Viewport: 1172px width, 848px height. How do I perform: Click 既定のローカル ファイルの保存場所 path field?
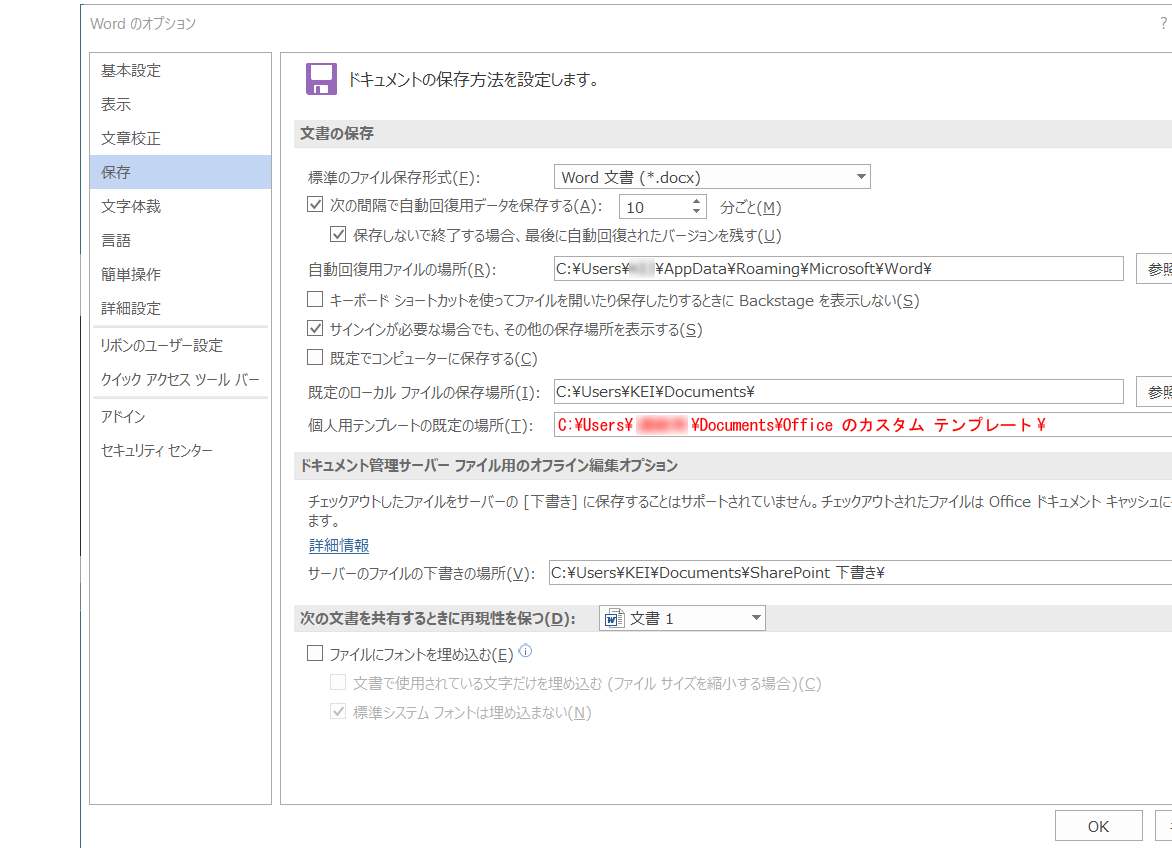coord(839,392)
